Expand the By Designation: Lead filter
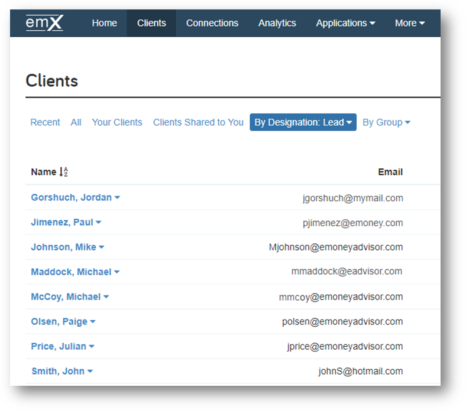466x410 pixels. [x=303, y=122]
